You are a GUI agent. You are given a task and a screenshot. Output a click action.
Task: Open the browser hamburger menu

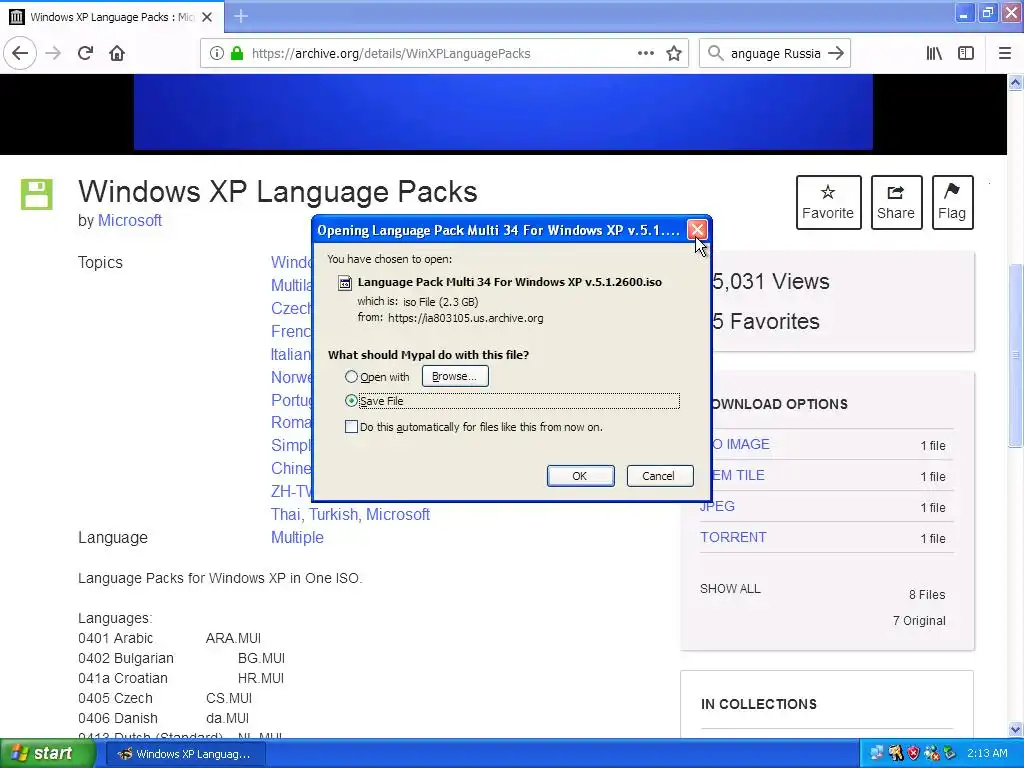[1005, 54]
